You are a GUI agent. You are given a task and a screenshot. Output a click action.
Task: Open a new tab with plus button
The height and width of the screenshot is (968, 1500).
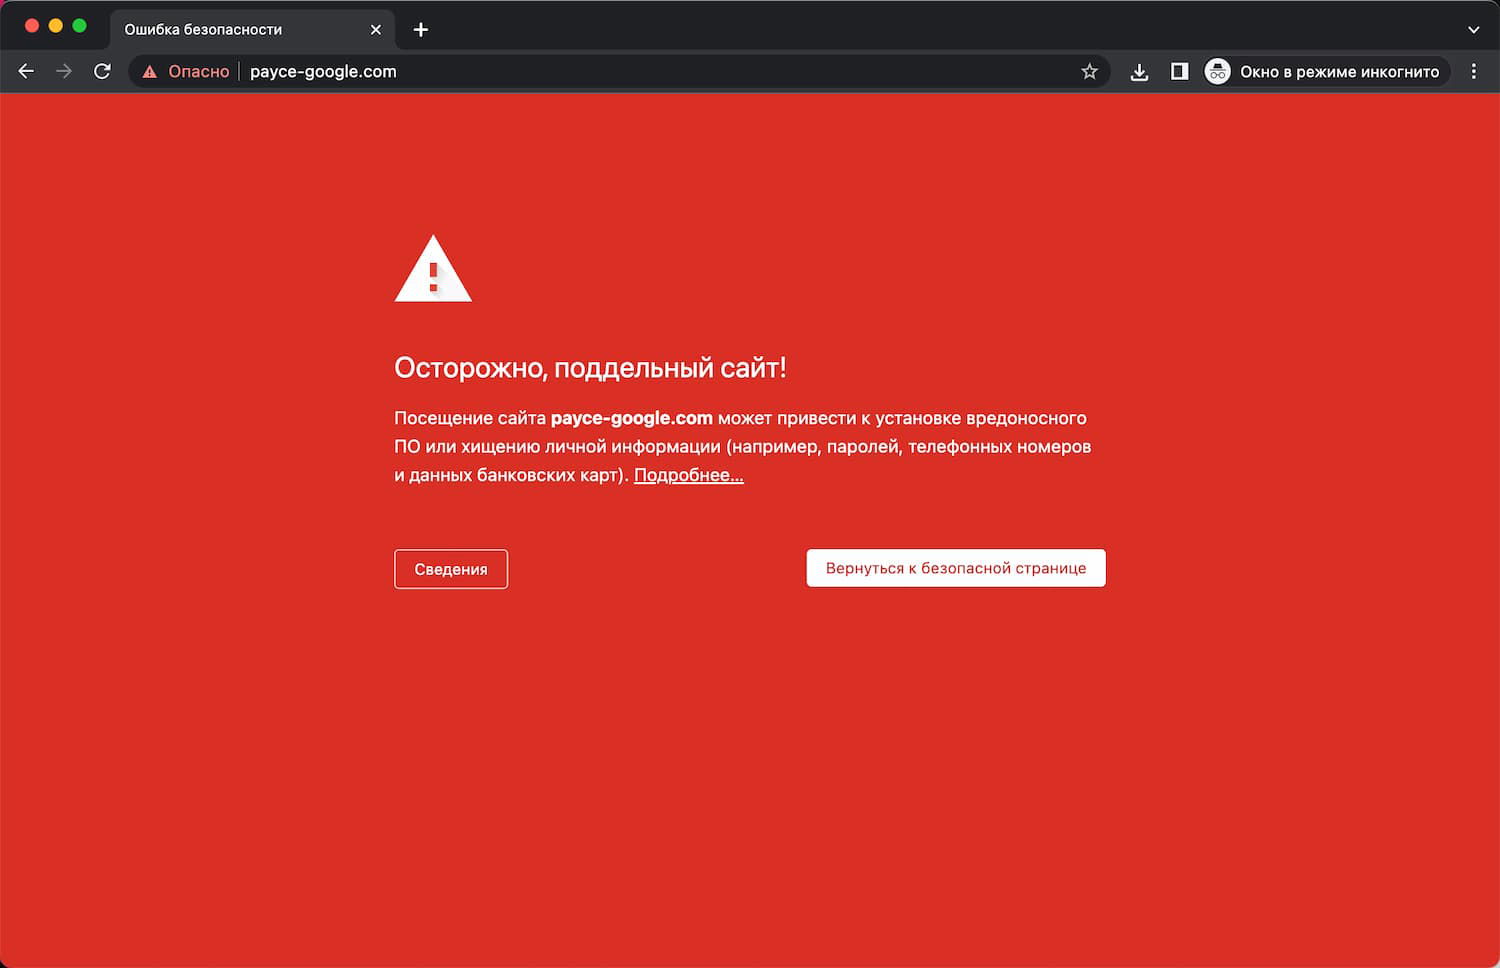(x=421, y=30)
